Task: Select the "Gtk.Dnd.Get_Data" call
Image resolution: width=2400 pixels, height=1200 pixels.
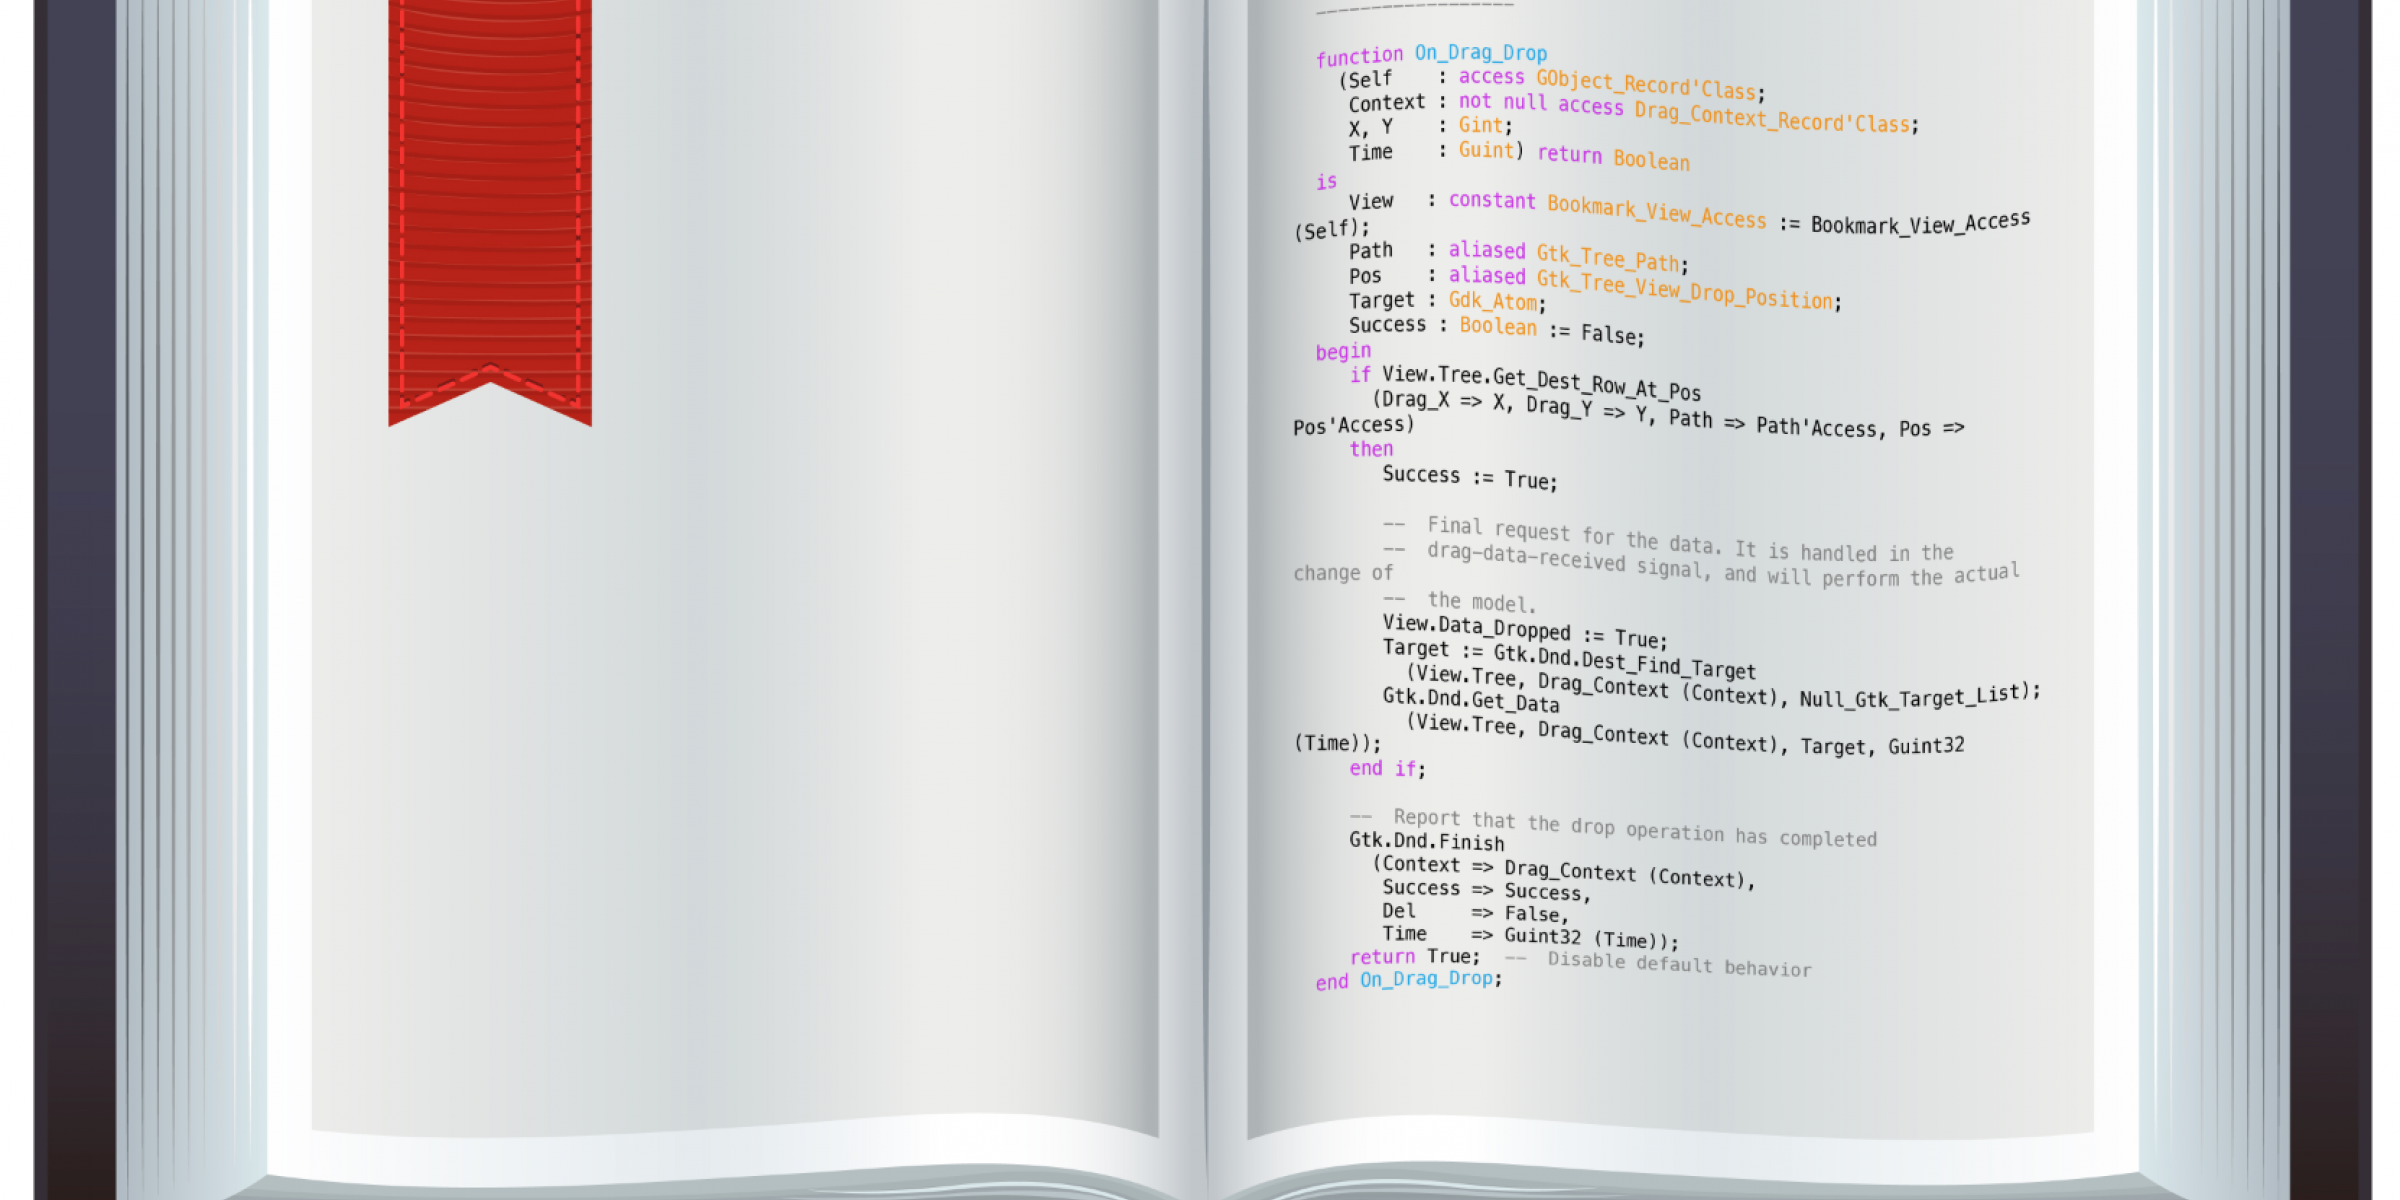Action: click(x=1470, y=699)
